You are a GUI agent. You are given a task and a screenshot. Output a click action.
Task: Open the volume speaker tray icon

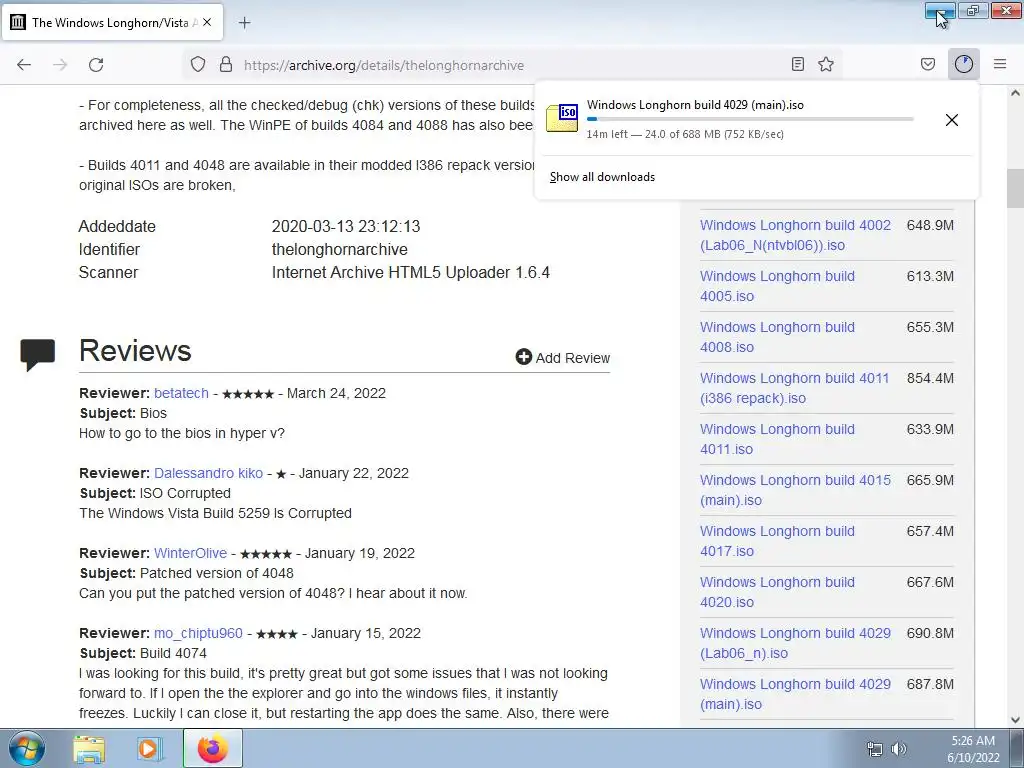point(899,748)
